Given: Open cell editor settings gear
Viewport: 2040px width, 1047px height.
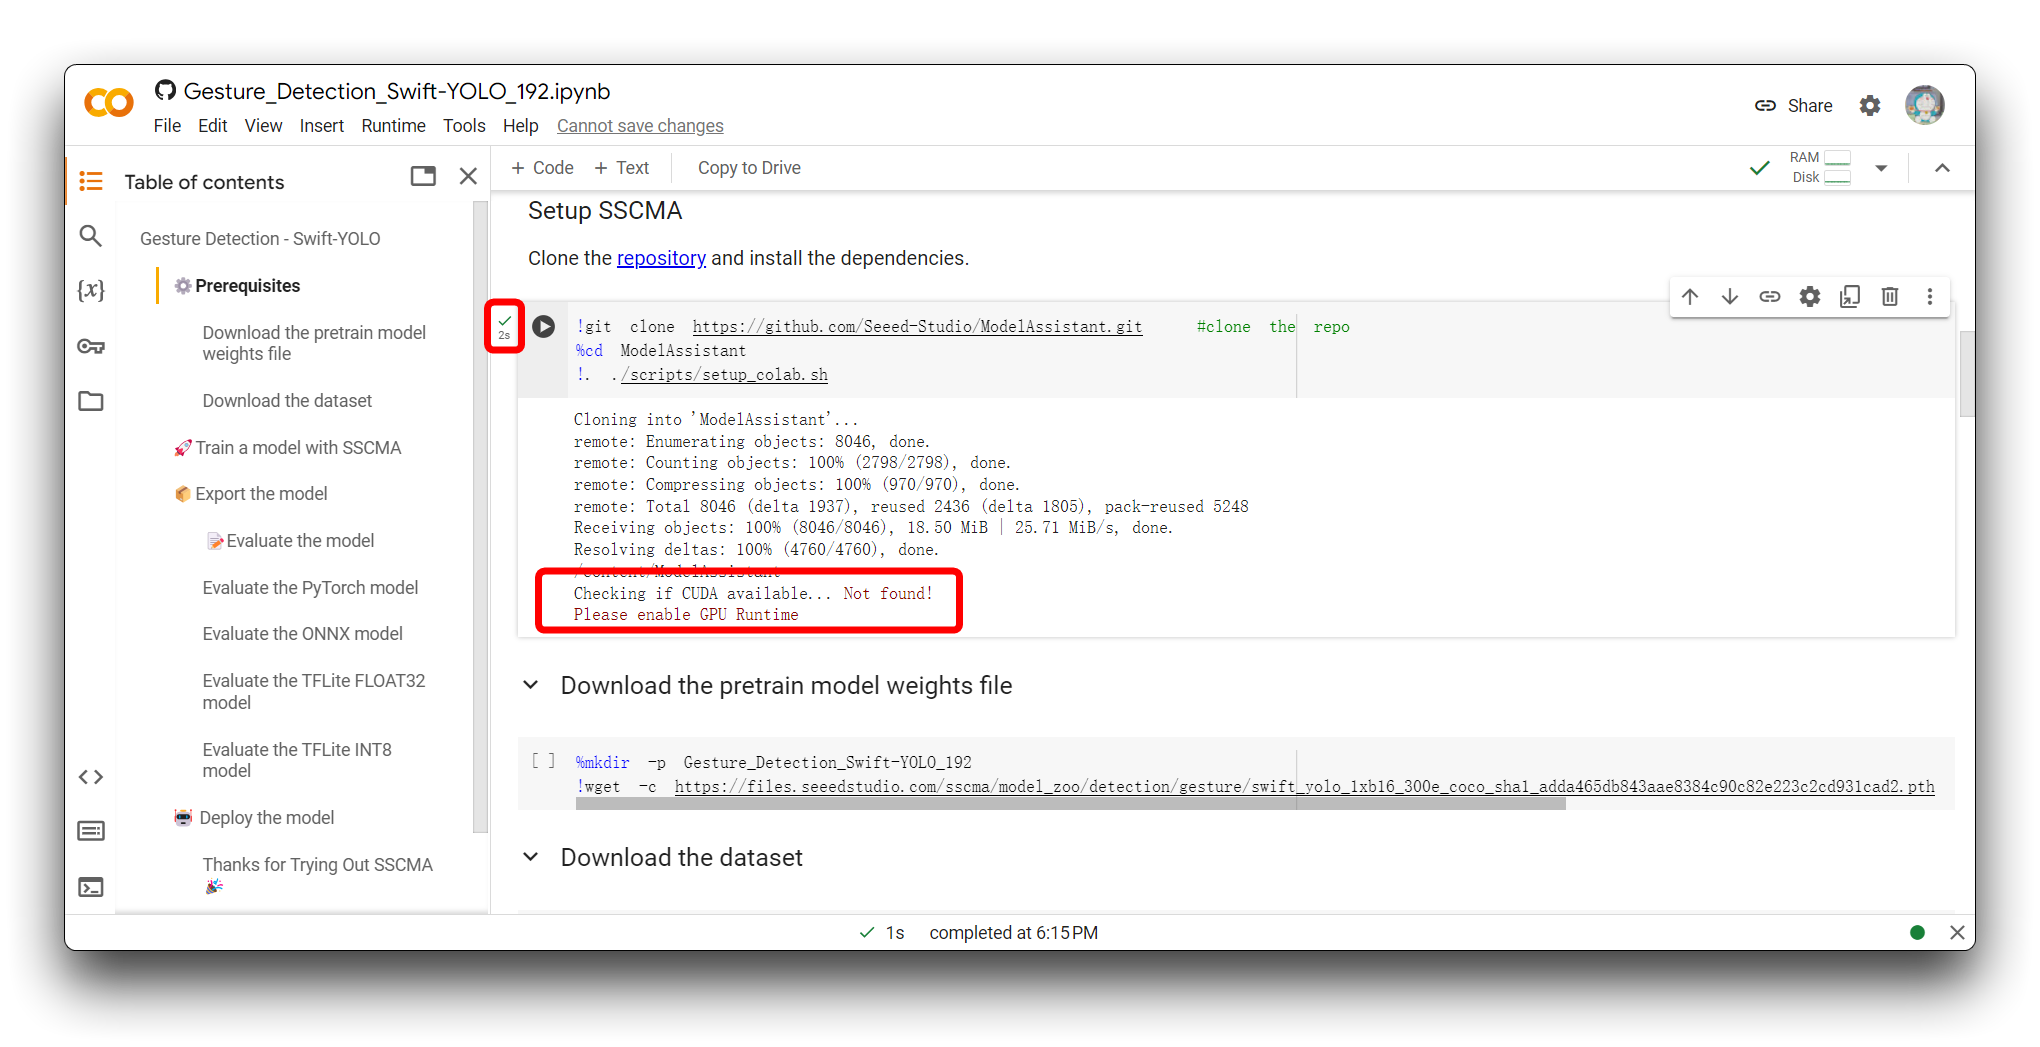Looking at the screenshot, I should [1810, 297].
